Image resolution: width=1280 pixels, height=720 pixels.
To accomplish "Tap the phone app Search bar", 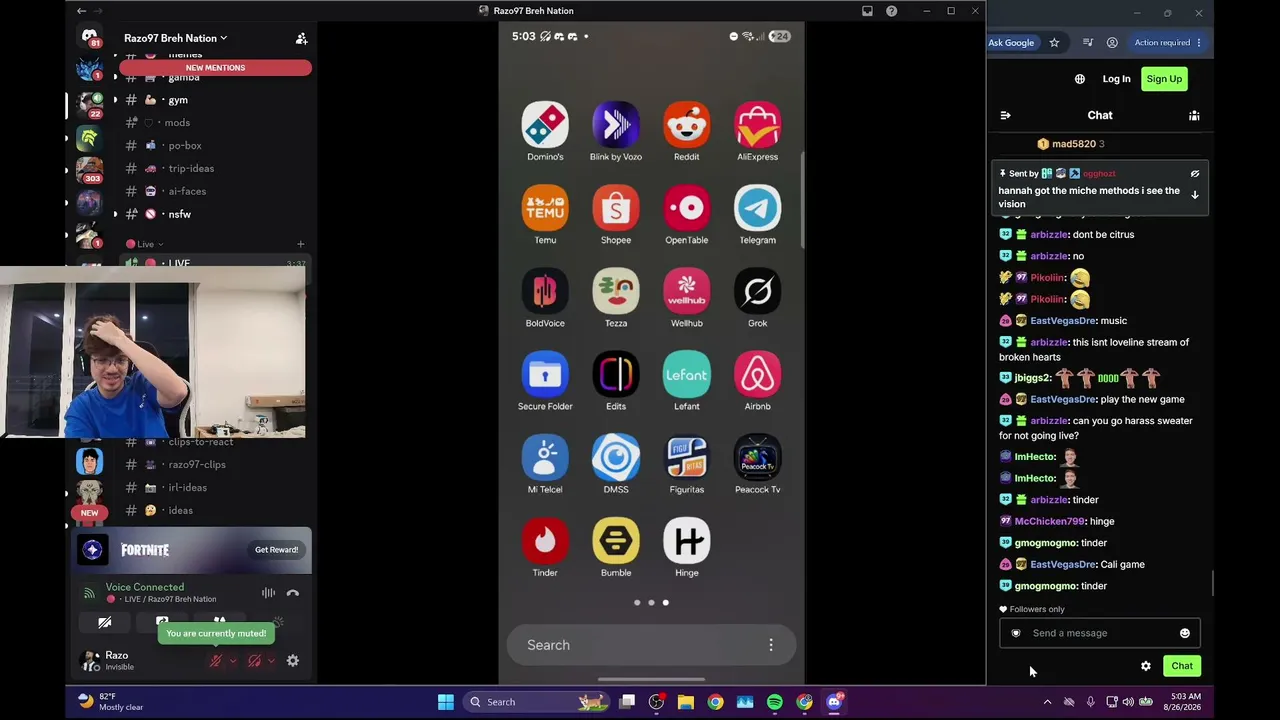I will (651, 645).
